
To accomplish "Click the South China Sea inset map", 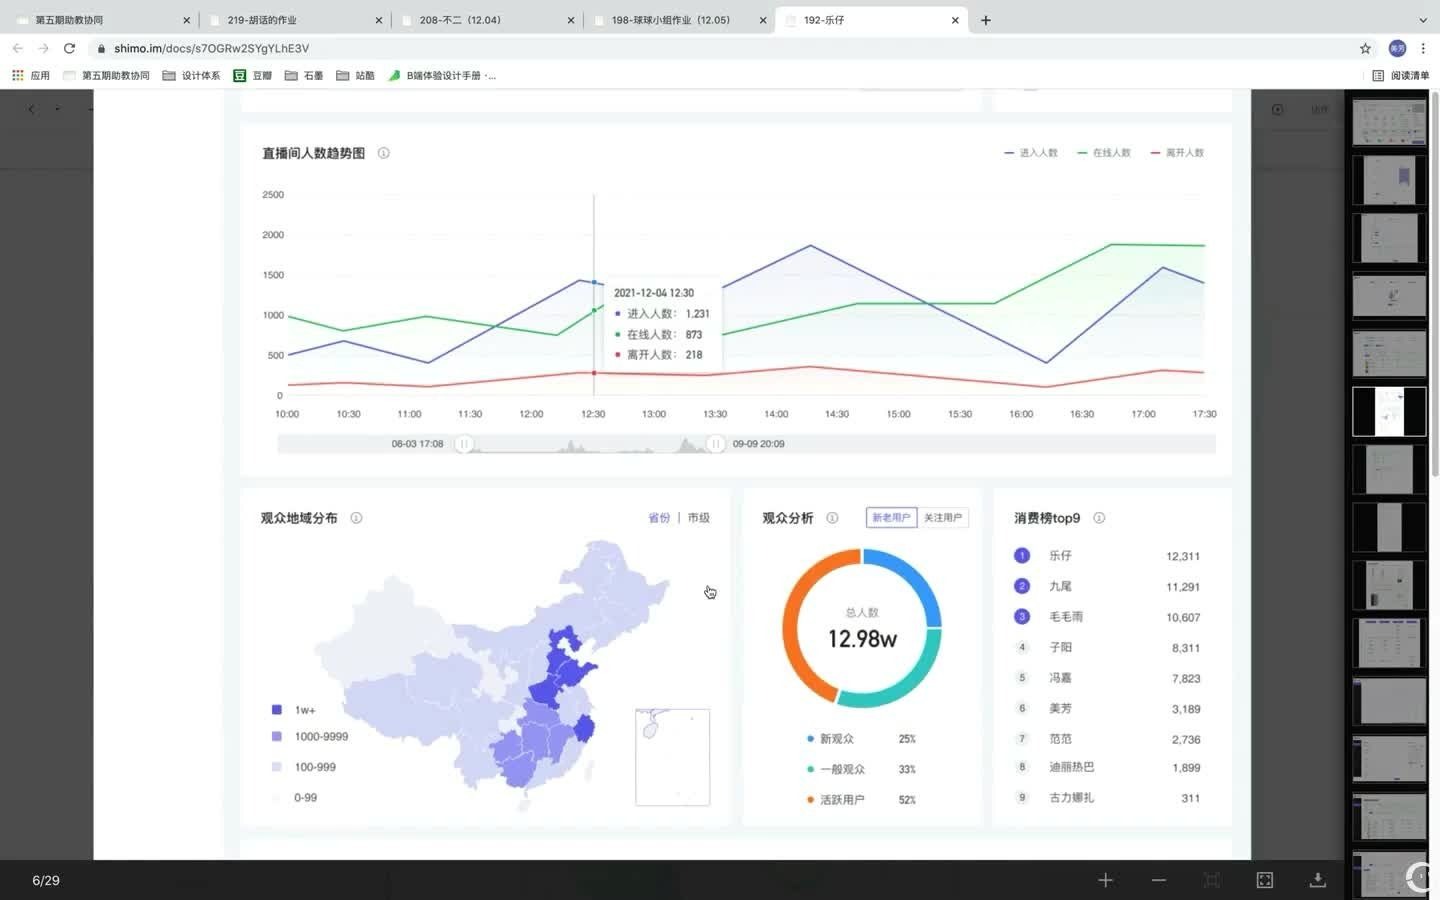I will coord(673,757).
